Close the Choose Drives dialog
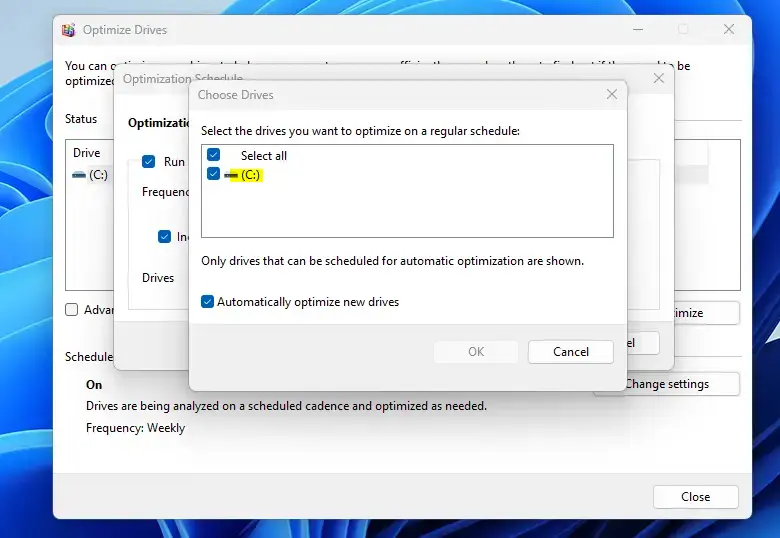Viewport: 780px width, 538px height. point(612,94)
